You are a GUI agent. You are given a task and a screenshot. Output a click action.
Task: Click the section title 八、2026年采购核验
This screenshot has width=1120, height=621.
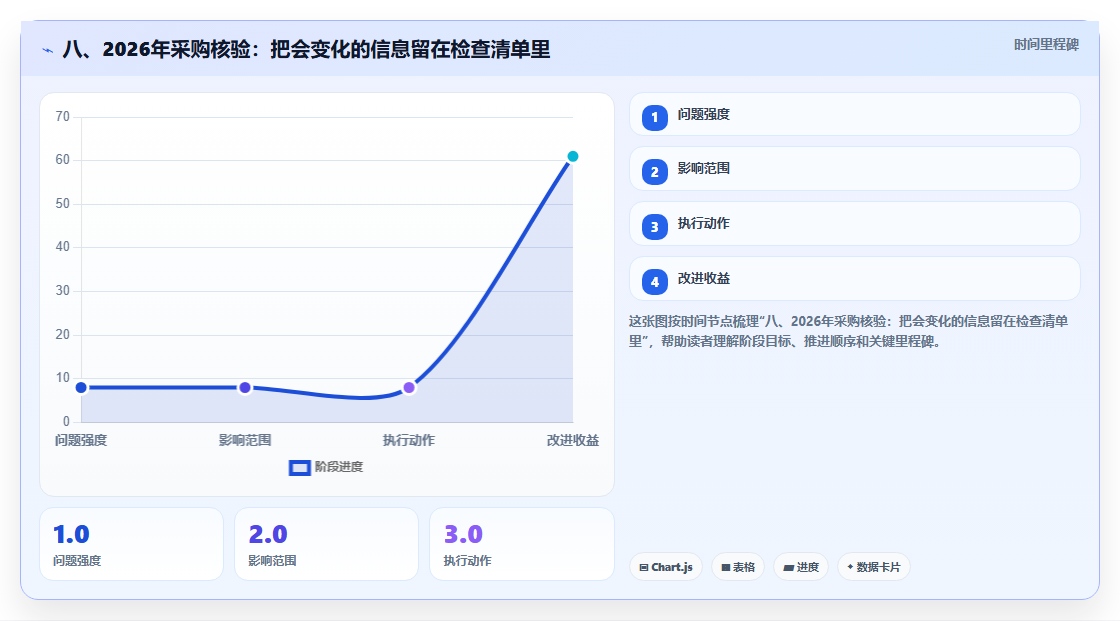[x=306, y=49]
